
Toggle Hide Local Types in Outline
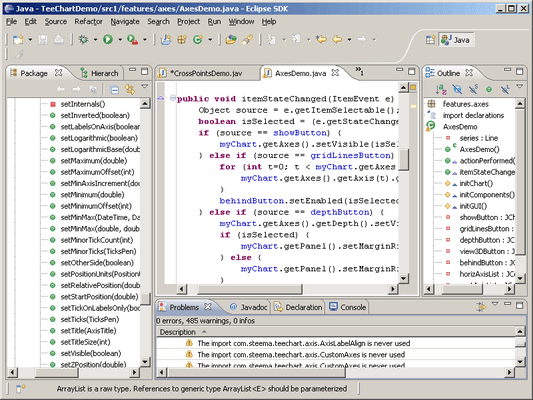pyautogui.click(x=505, y=89)
